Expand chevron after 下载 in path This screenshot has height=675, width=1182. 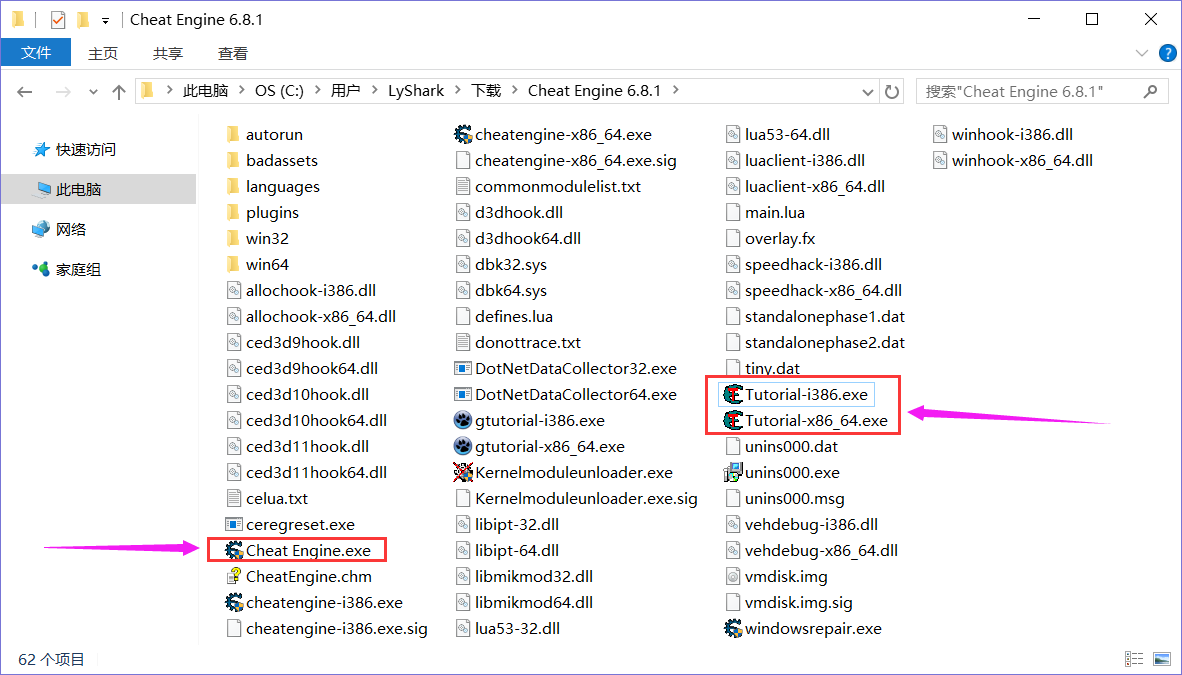pyautogui.click(x=516, y=91)
